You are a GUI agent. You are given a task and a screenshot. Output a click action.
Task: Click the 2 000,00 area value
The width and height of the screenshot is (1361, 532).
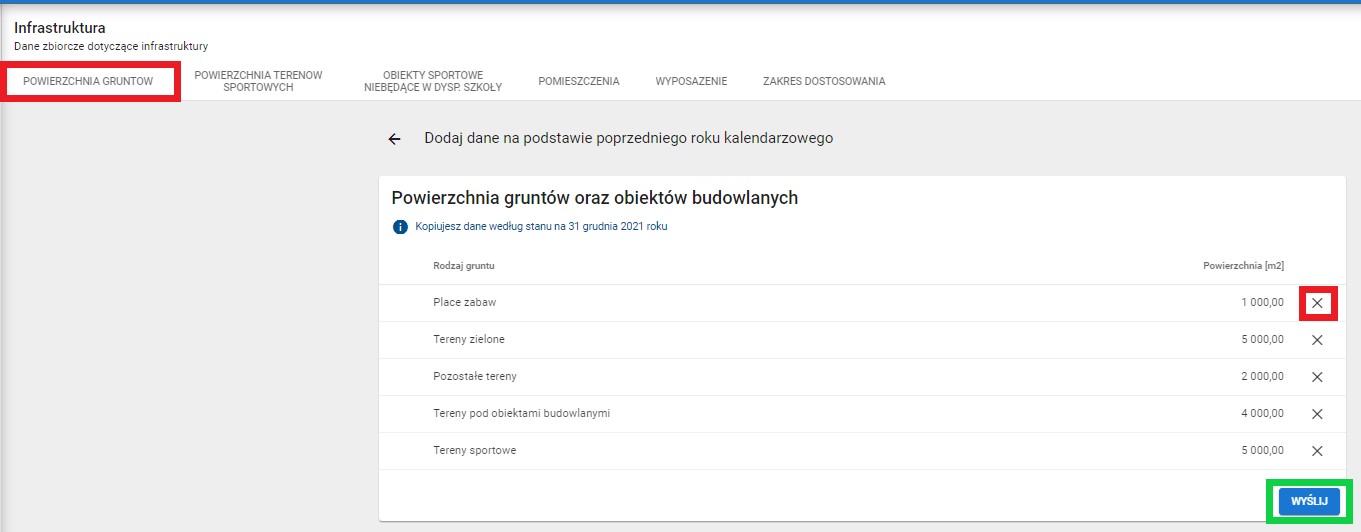tap(1262, 376)
